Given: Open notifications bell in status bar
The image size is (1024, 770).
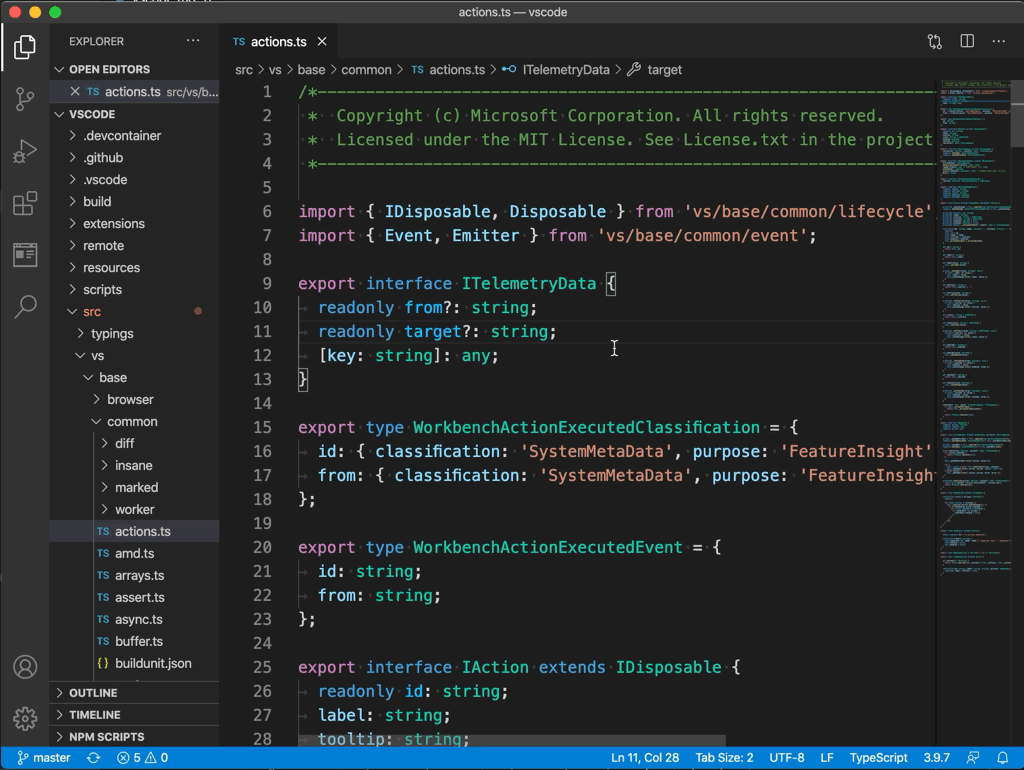Looking at the screenshot, I should (x=1003, y=758).
